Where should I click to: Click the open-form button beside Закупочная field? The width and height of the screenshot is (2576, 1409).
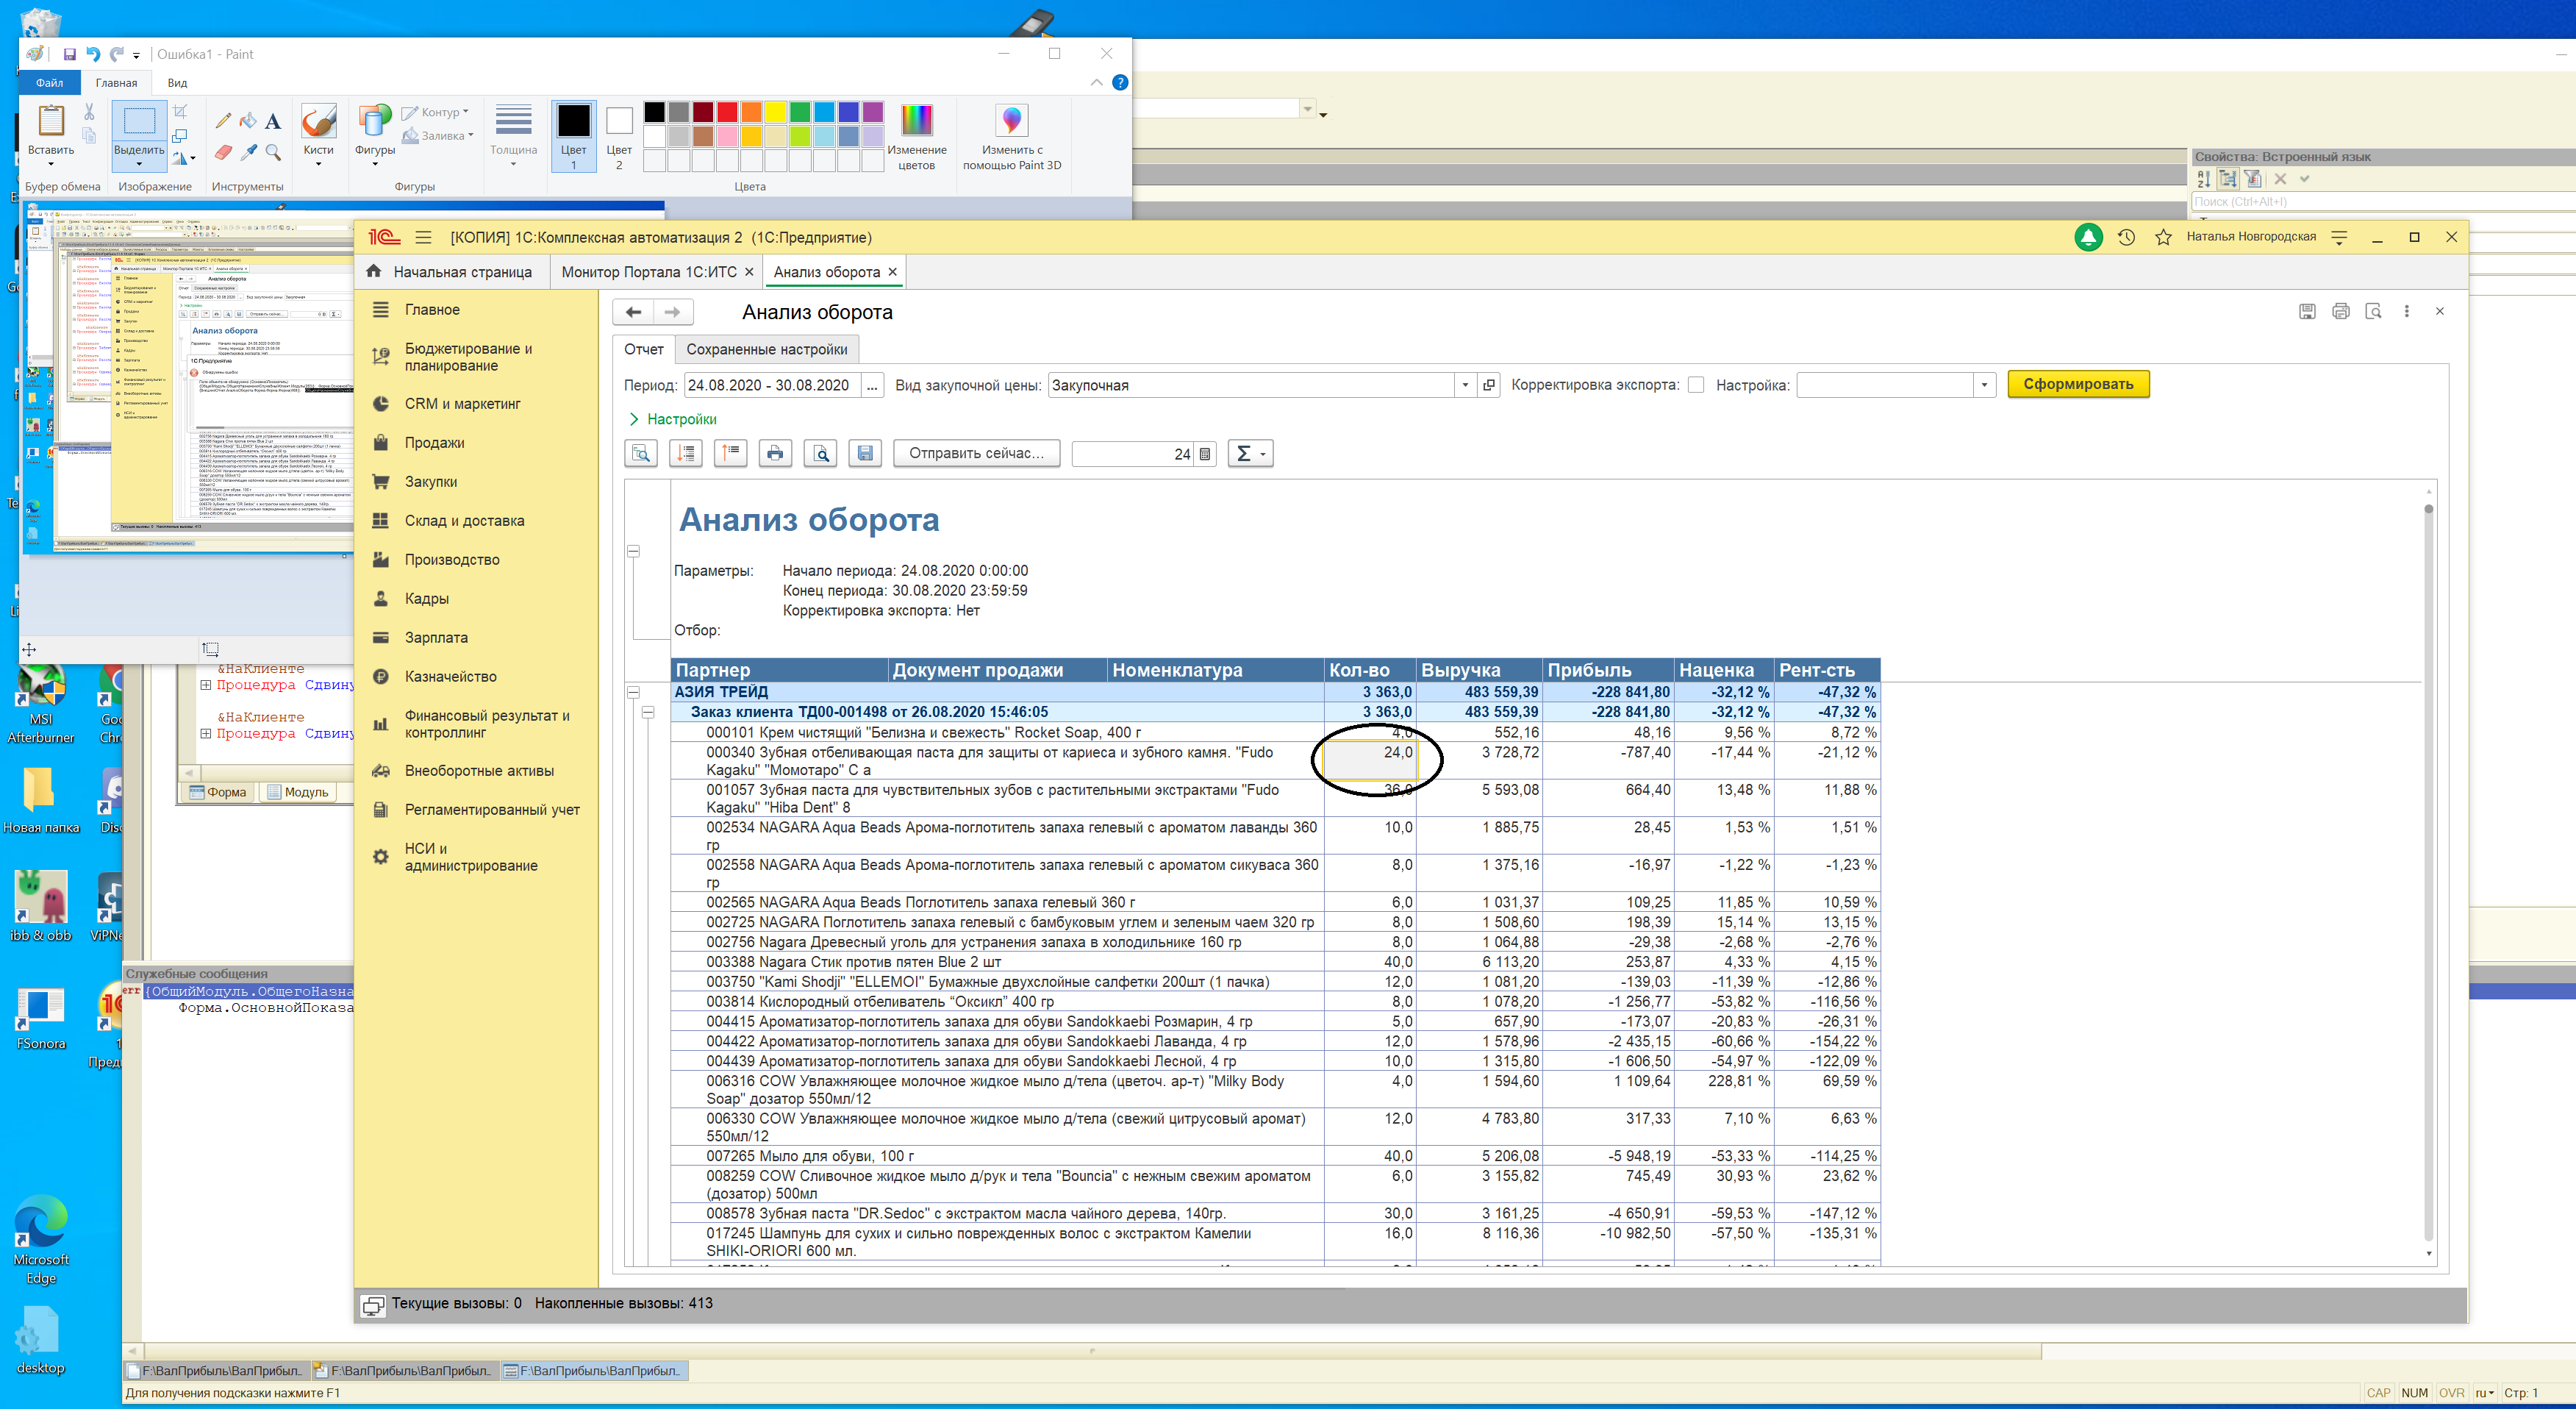[1488, 385]
